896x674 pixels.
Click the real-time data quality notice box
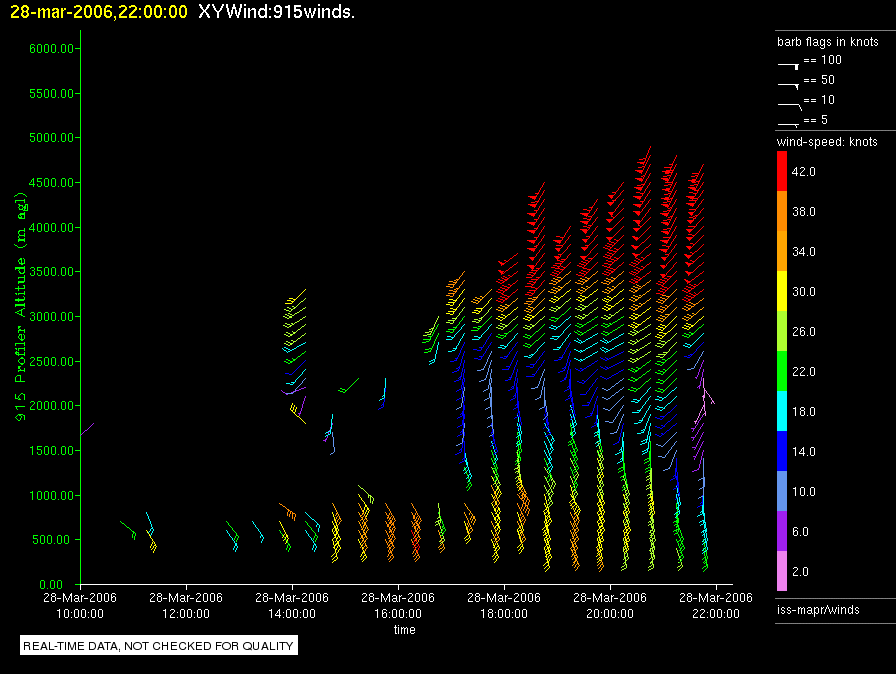159,646
